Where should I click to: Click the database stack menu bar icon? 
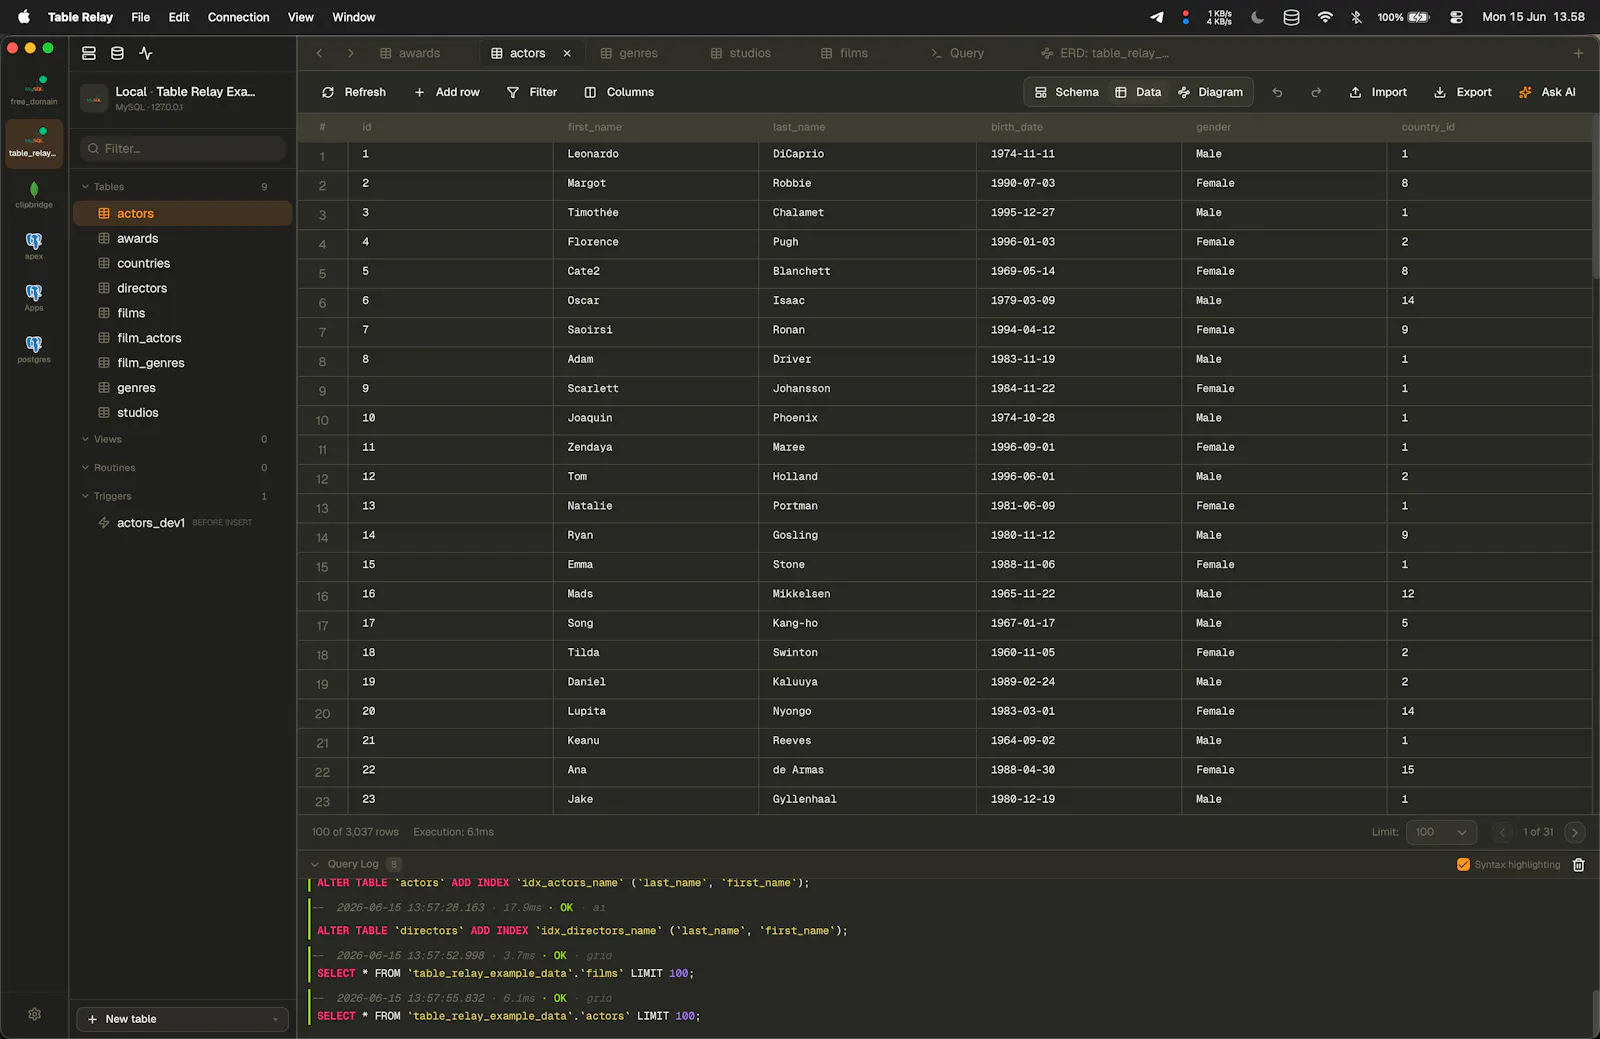tap(1291, 17)
